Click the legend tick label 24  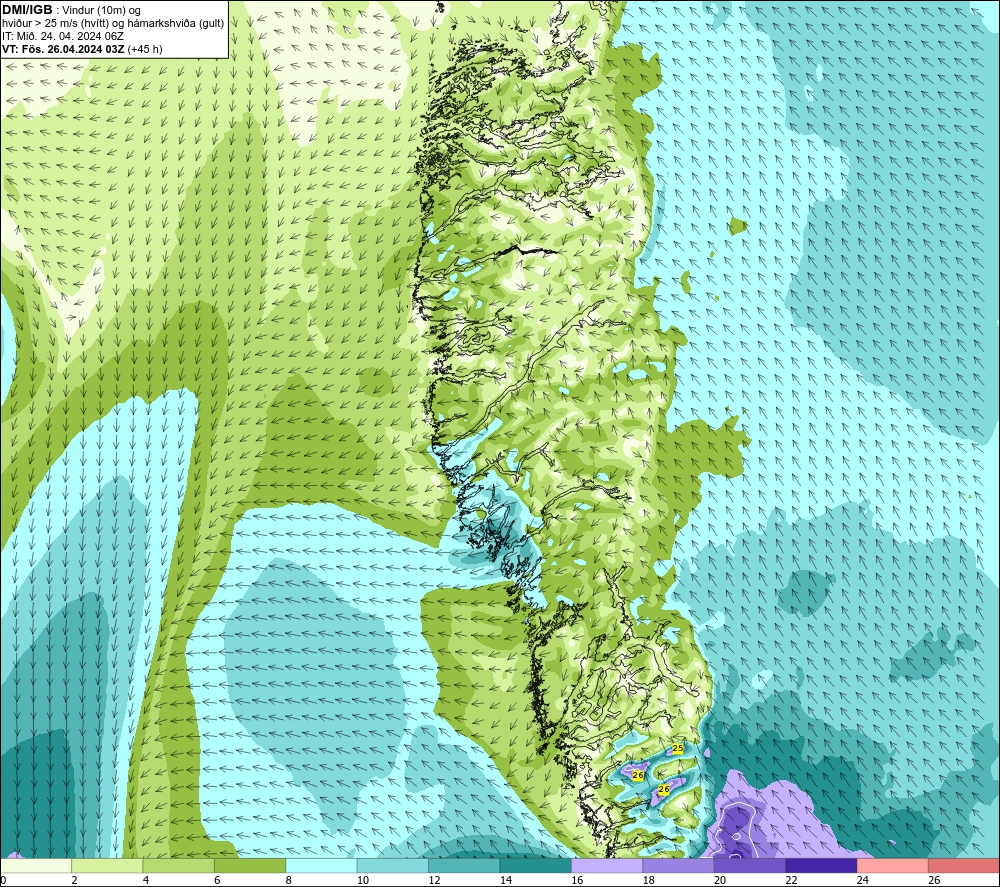863,880
